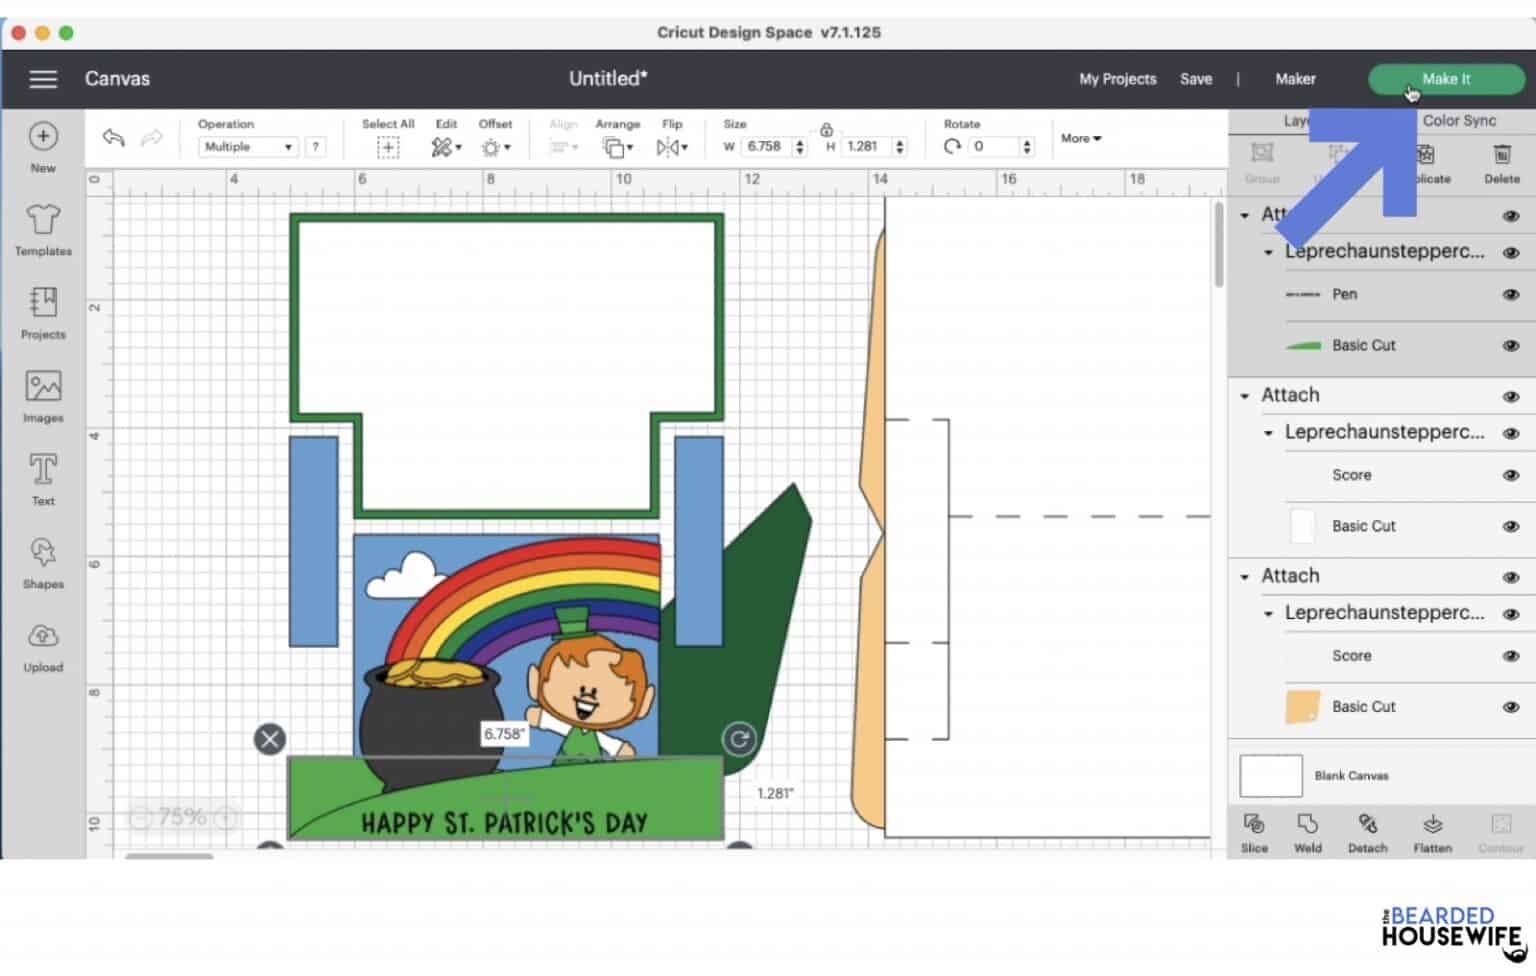1536x976 pixels.
Task: Open the Operation dropdown showing Multiple
Action: pyautogui.click(x=248, y=147)
